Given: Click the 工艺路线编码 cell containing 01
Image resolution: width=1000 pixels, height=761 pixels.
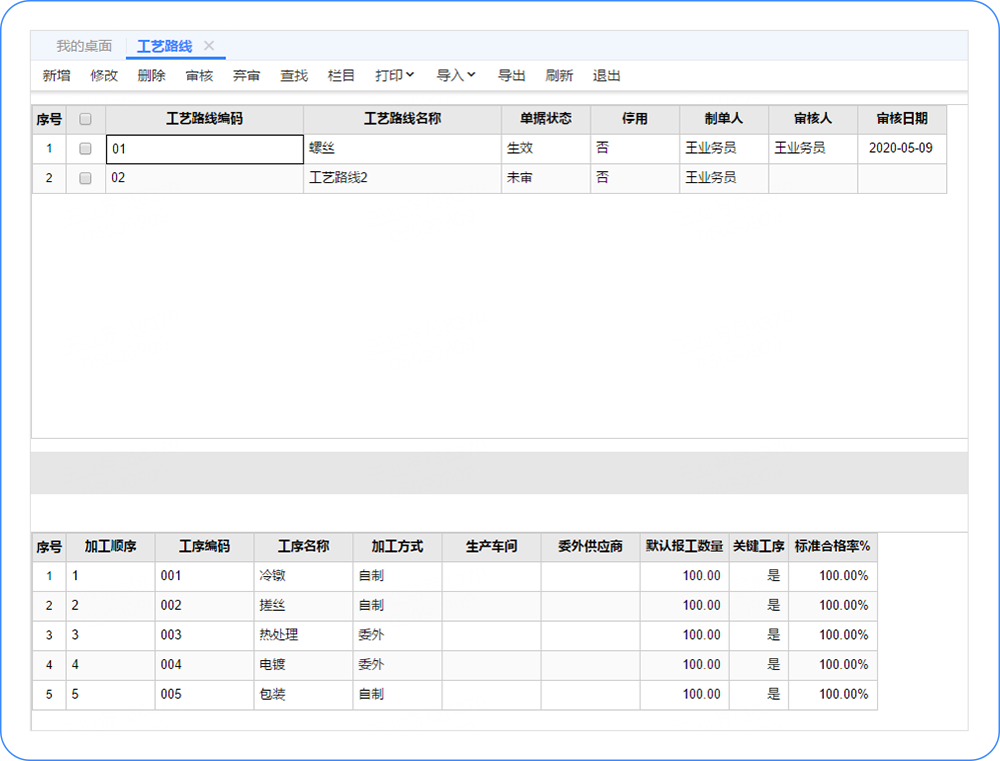Looking at the screenshot, I should (204, 149).
